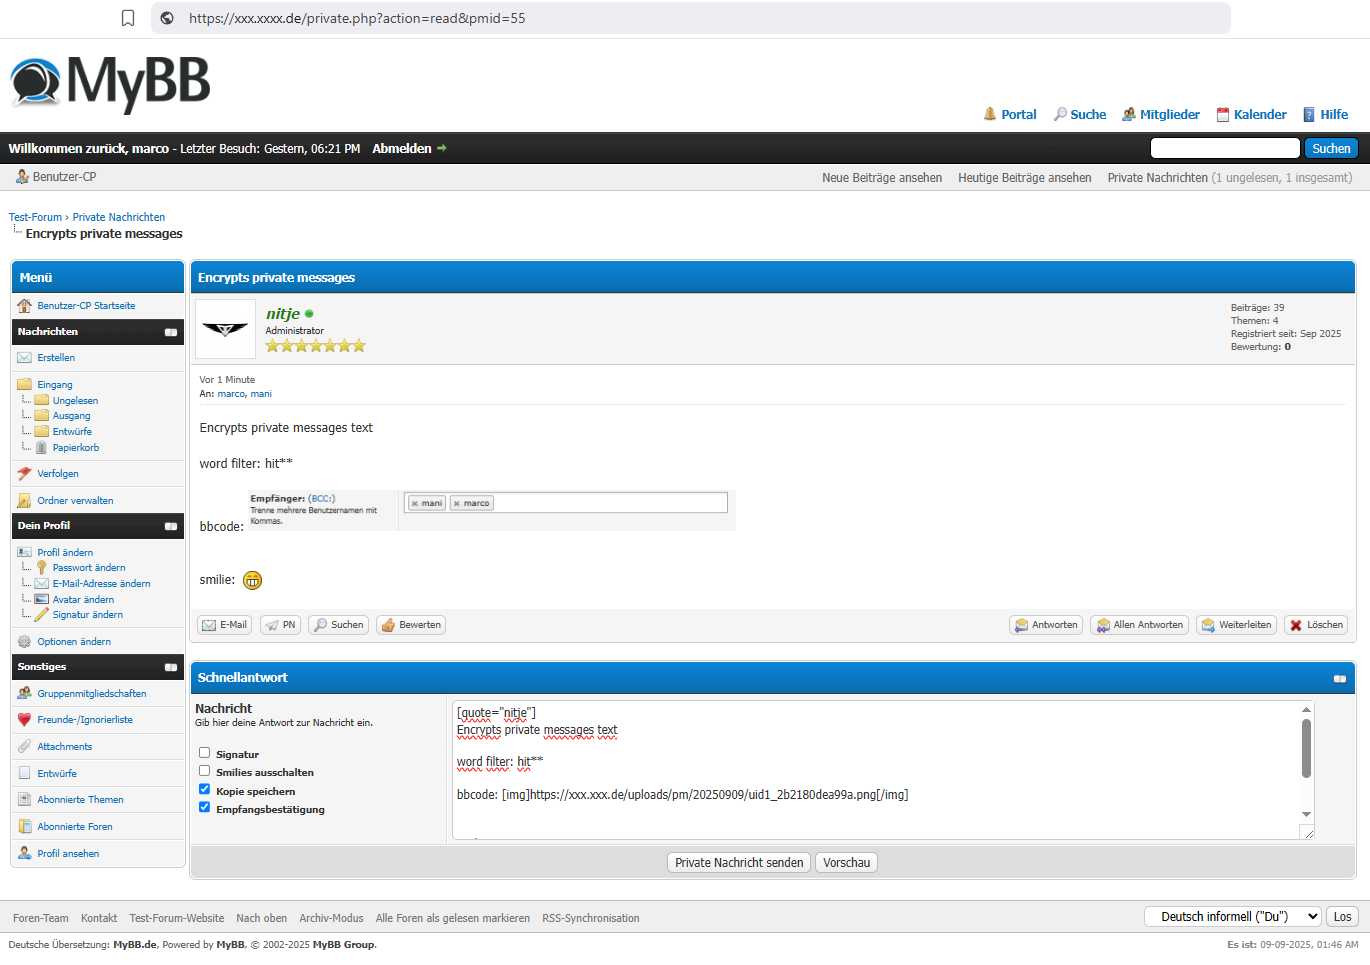The height and width of the screenshot is (965, 1370).
Task: Collapse the Schnellantwort panel
Action: (1340, 679)
